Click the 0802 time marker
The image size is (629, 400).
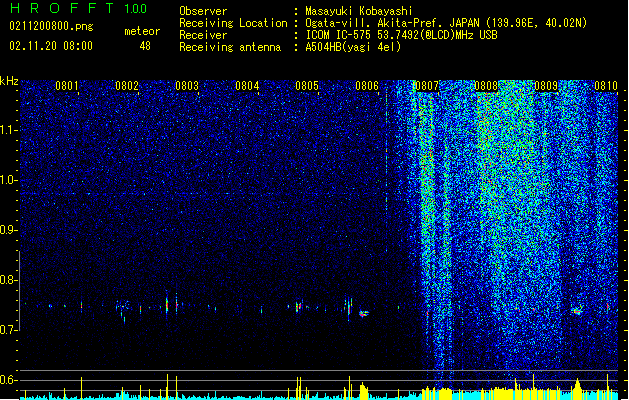pyautogui.click(x=127, y=86)
